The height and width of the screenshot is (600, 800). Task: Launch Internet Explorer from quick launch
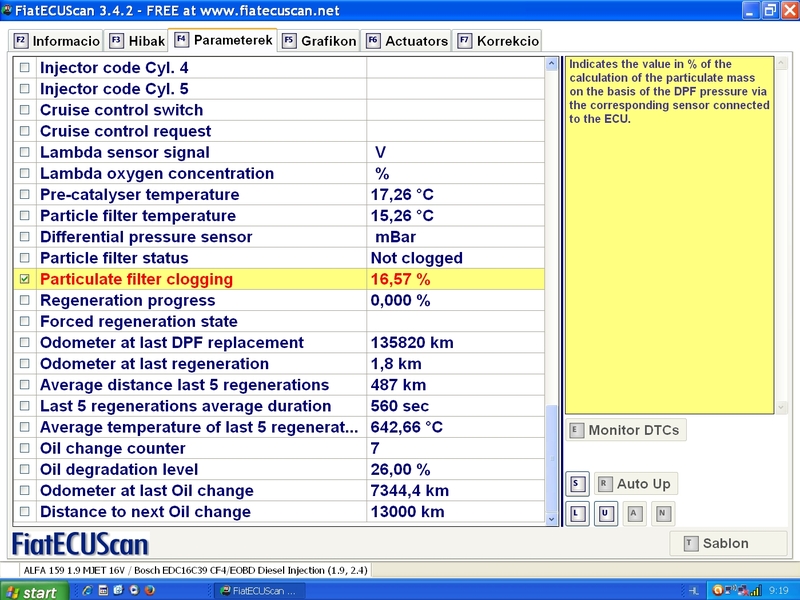click(x=87, y=591)
